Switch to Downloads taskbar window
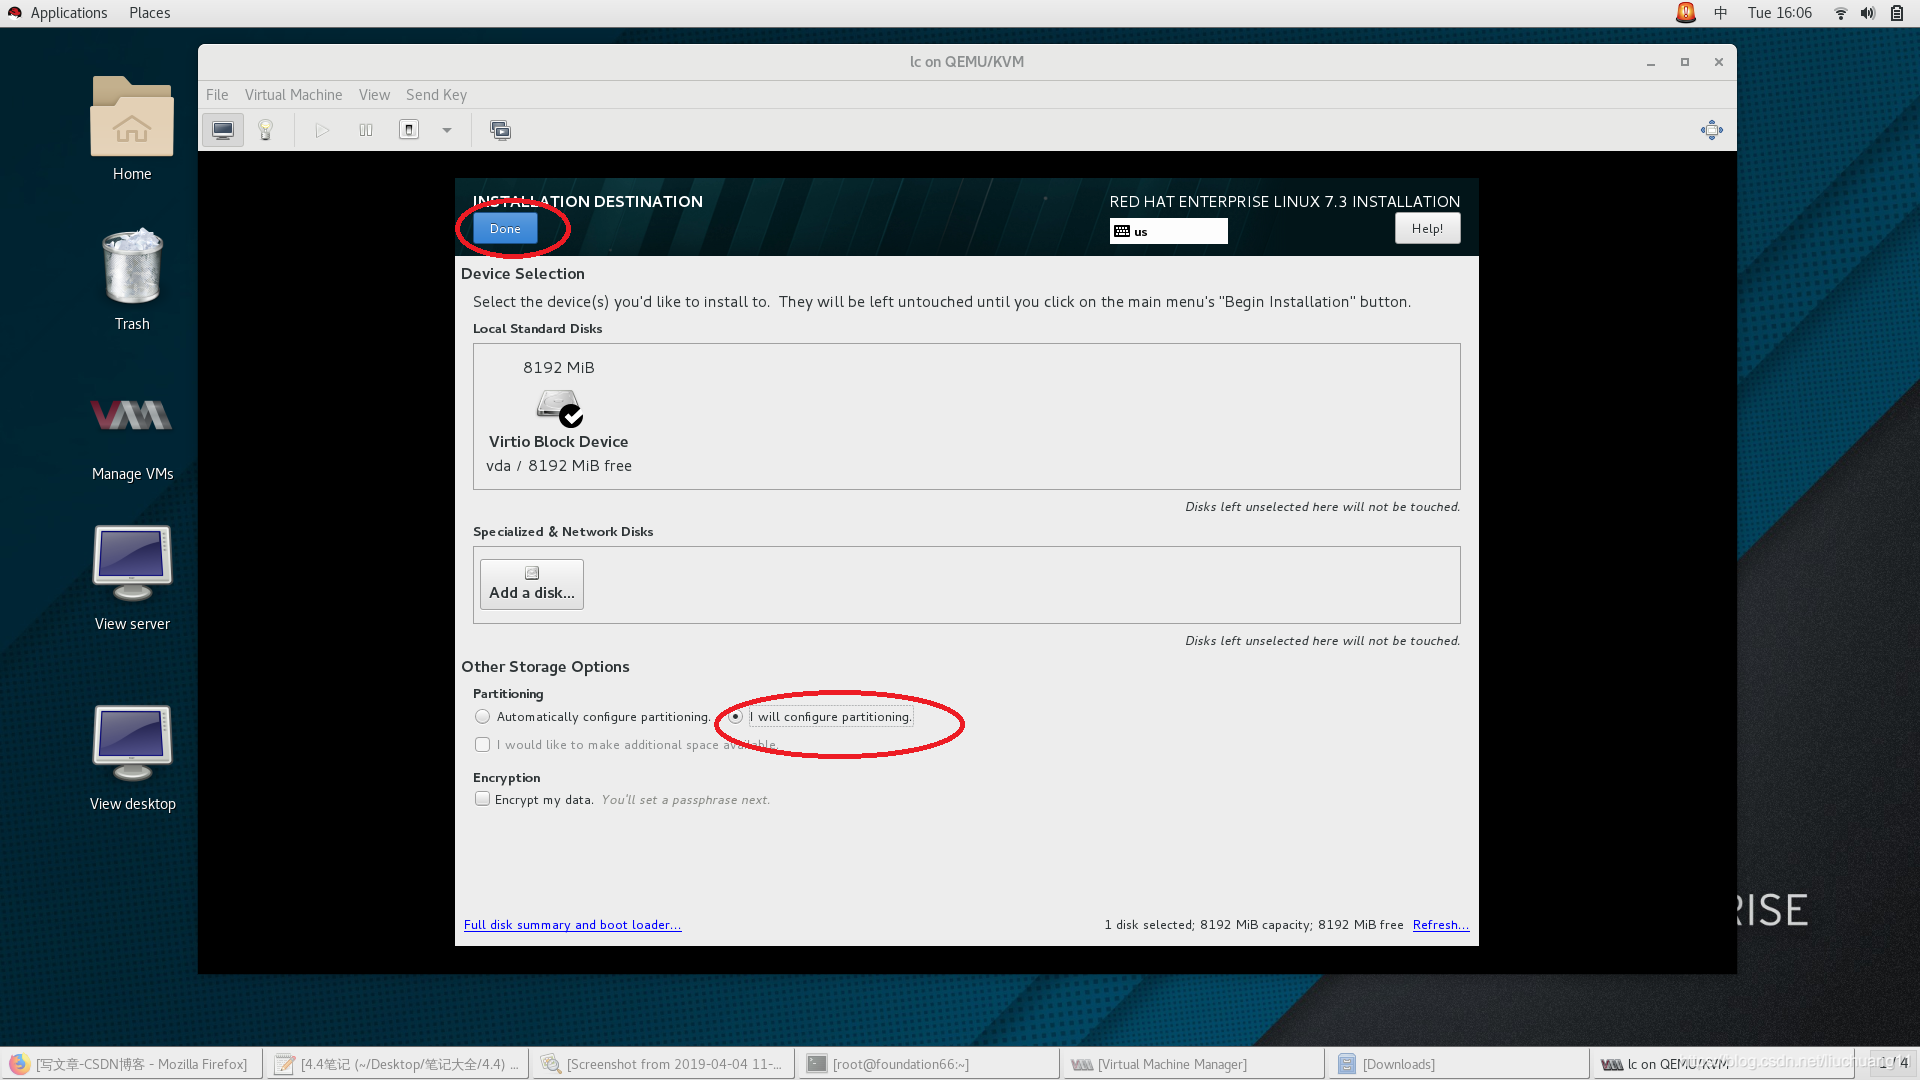Screen dimensions: 1920x1080 [x=1460, y=1064]
